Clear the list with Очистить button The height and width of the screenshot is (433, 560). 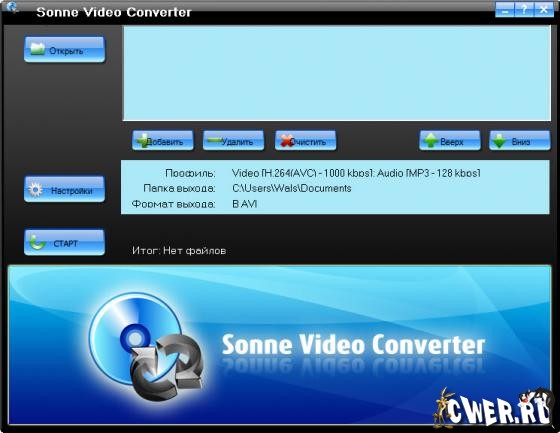pyautogui.click(x=305, y=140)
